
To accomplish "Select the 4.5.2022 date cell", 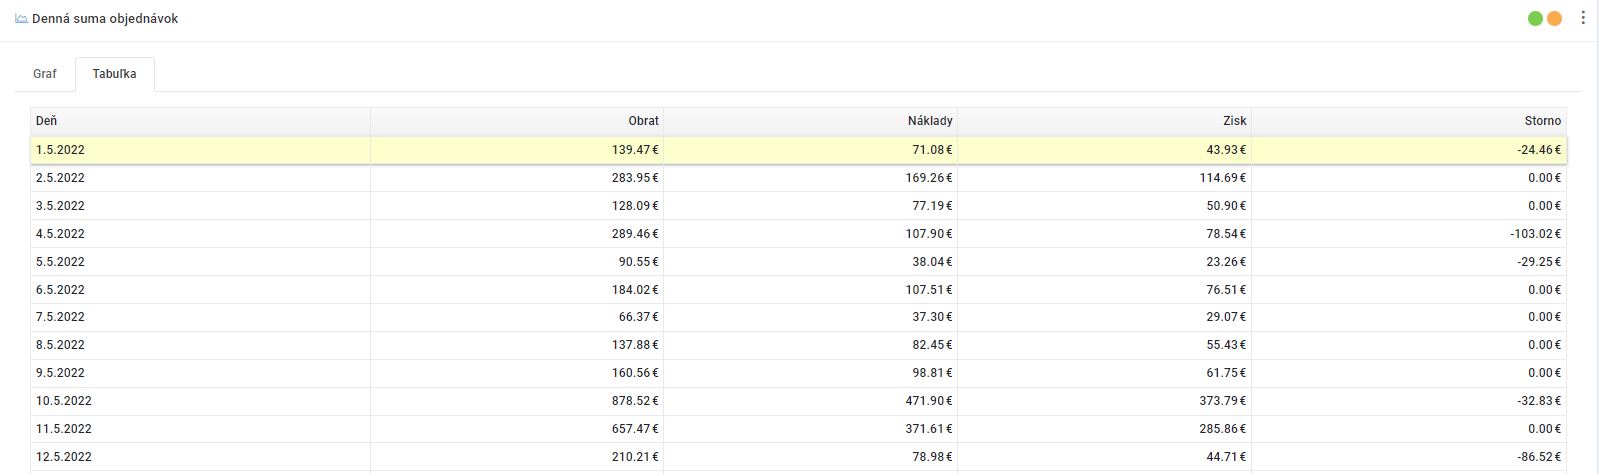I will 60,234.
